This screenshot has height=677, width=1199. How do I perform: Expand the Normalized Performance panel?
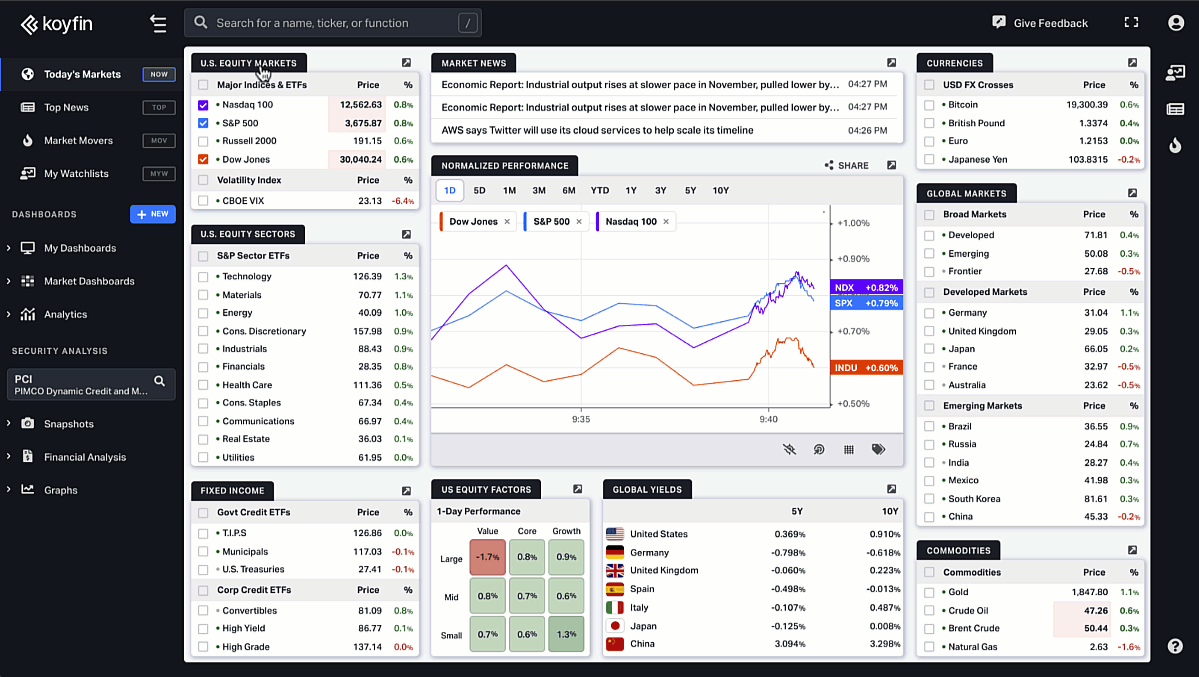[891, 165]
